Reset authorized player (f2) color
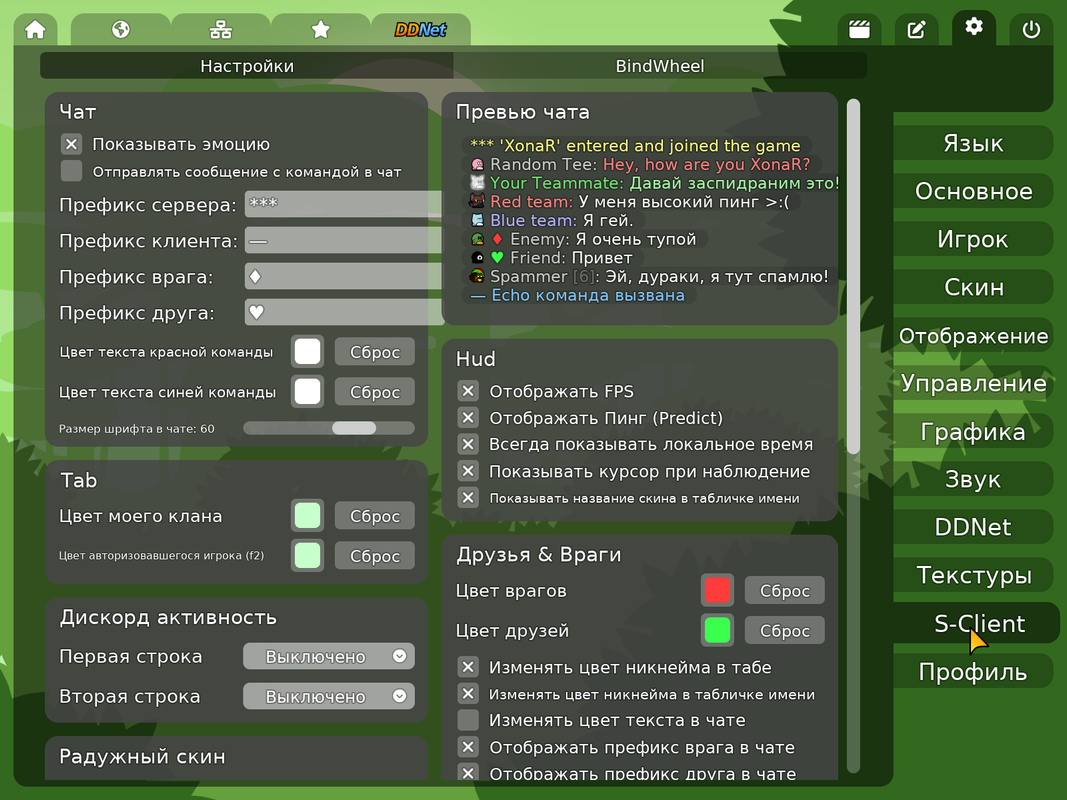 pos(375,556)
